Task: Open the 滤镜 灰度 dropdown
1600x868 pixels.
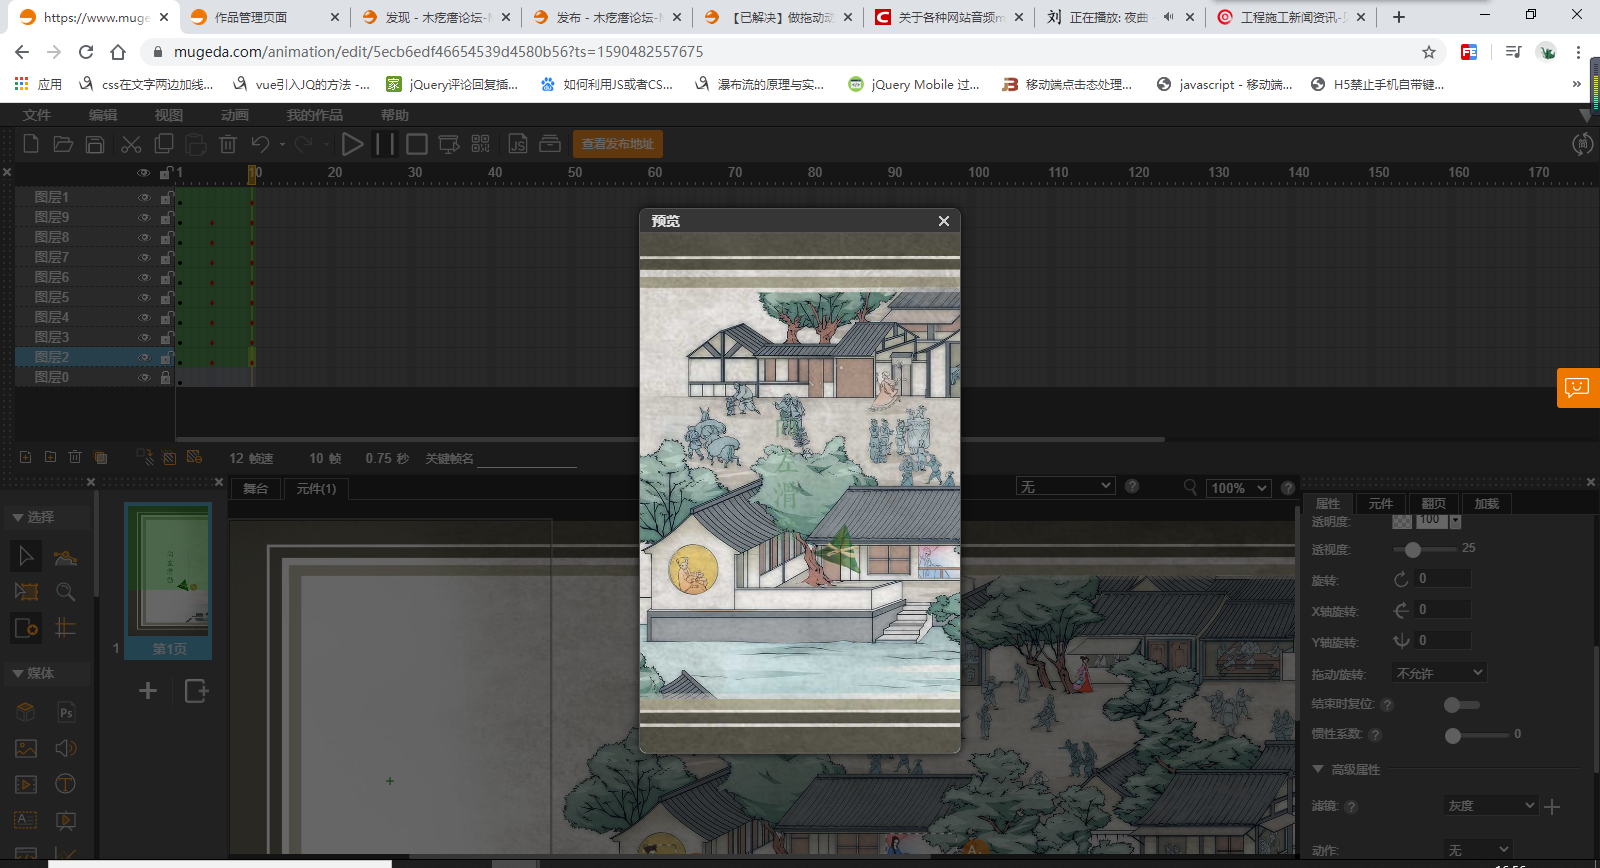Action: tap(1491, 805)
